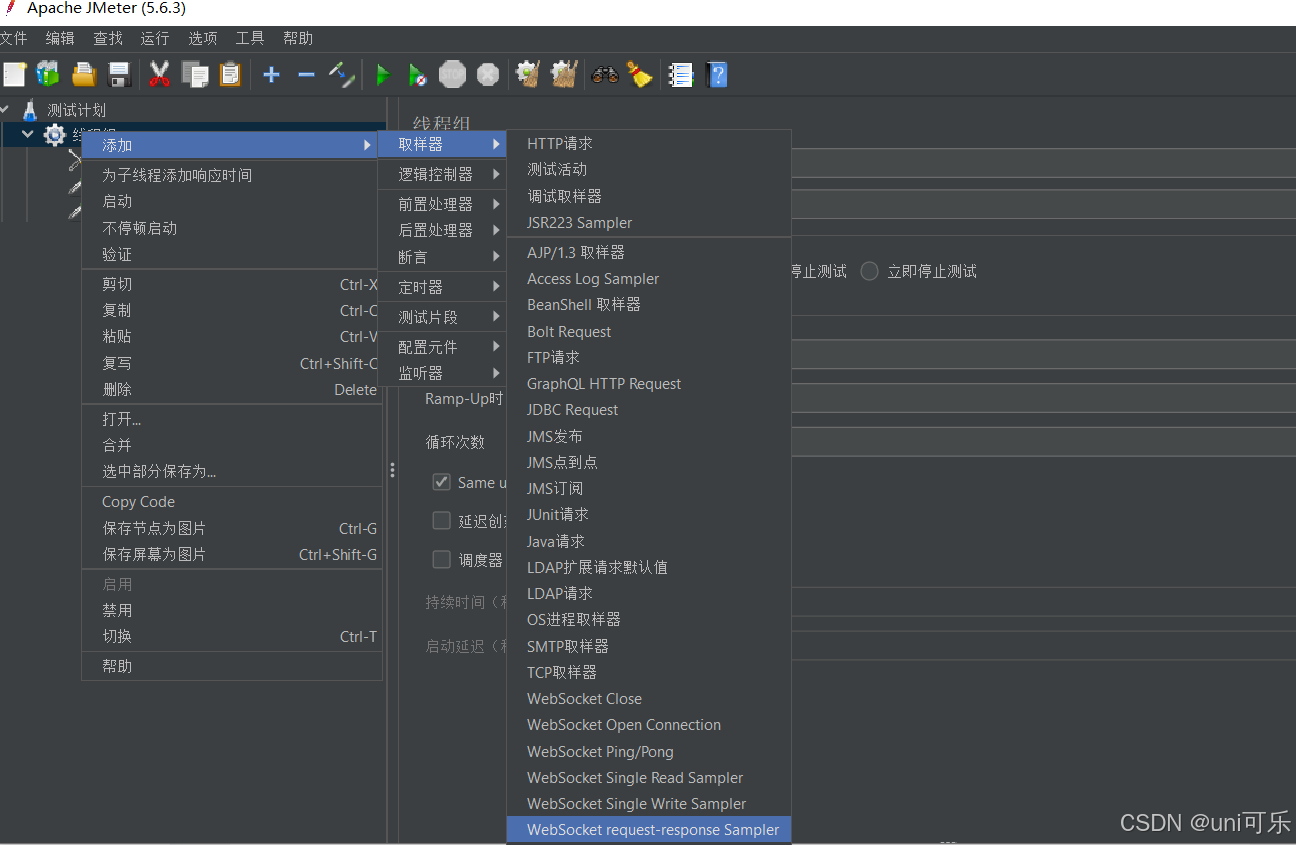Image resolution: width=1296 pixels, height=845 pixels.
Task: Select WebSocket request-response Sampler
Action: [649, 830]
